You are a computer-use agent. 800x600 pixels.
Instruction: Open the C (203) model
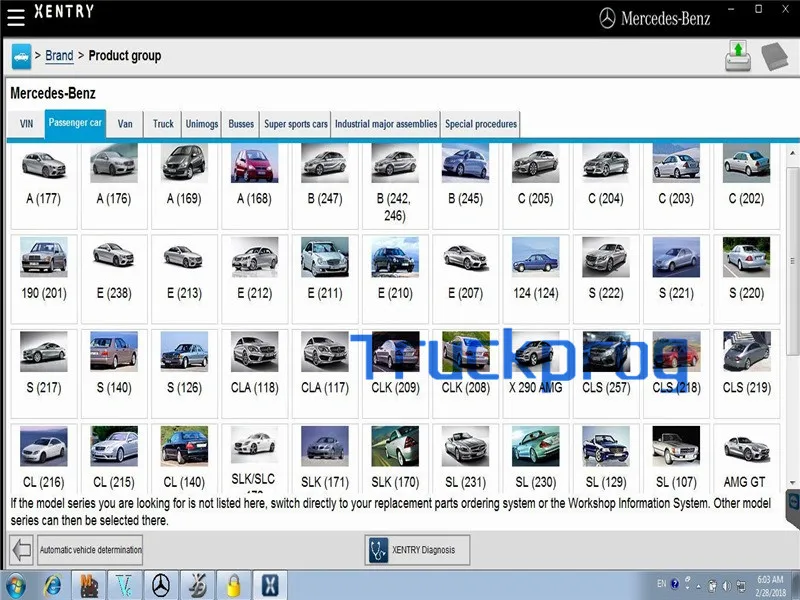point(676,186)
